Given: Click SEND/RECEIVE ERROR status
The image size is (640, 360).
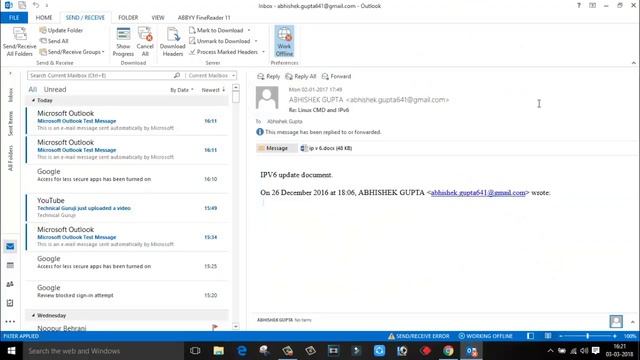Looking at the screenshot, I should 418,336.
